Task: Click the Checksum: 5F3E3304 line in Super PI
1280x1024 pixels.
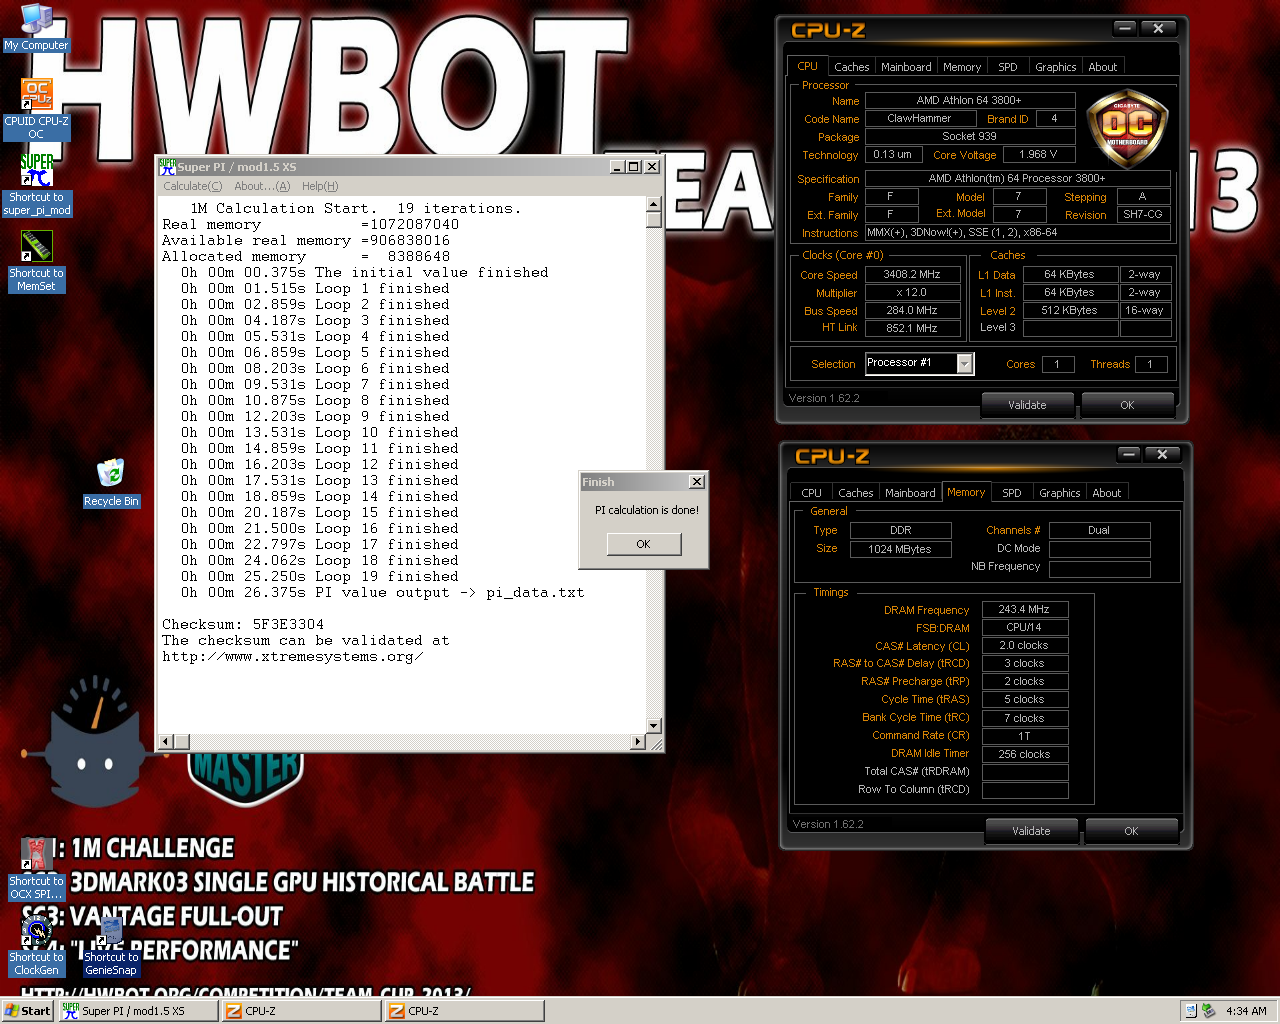Action: pyautogui.click(x=243, y=624)
